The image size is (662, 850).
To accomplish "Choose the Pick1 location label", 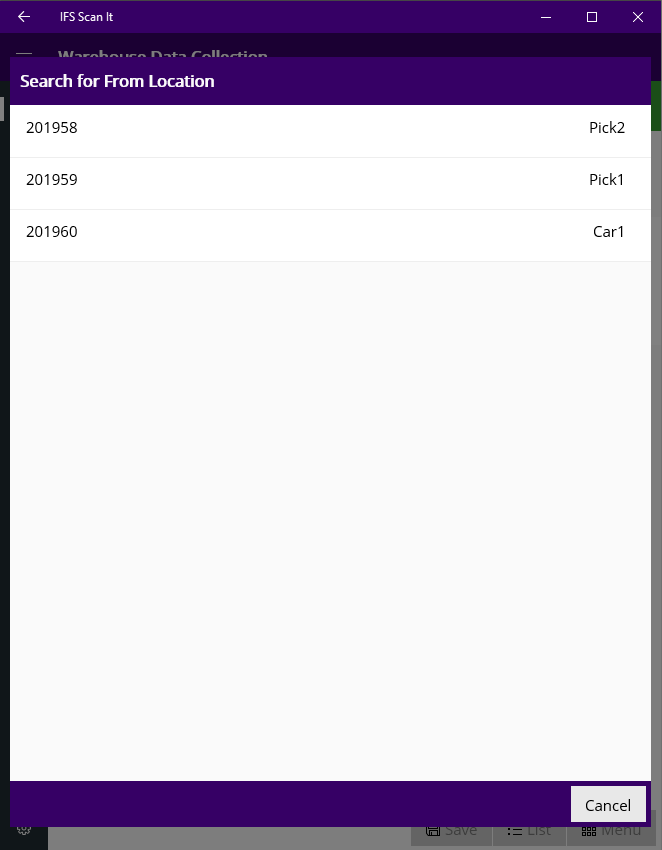I will (x=606, y=180).
